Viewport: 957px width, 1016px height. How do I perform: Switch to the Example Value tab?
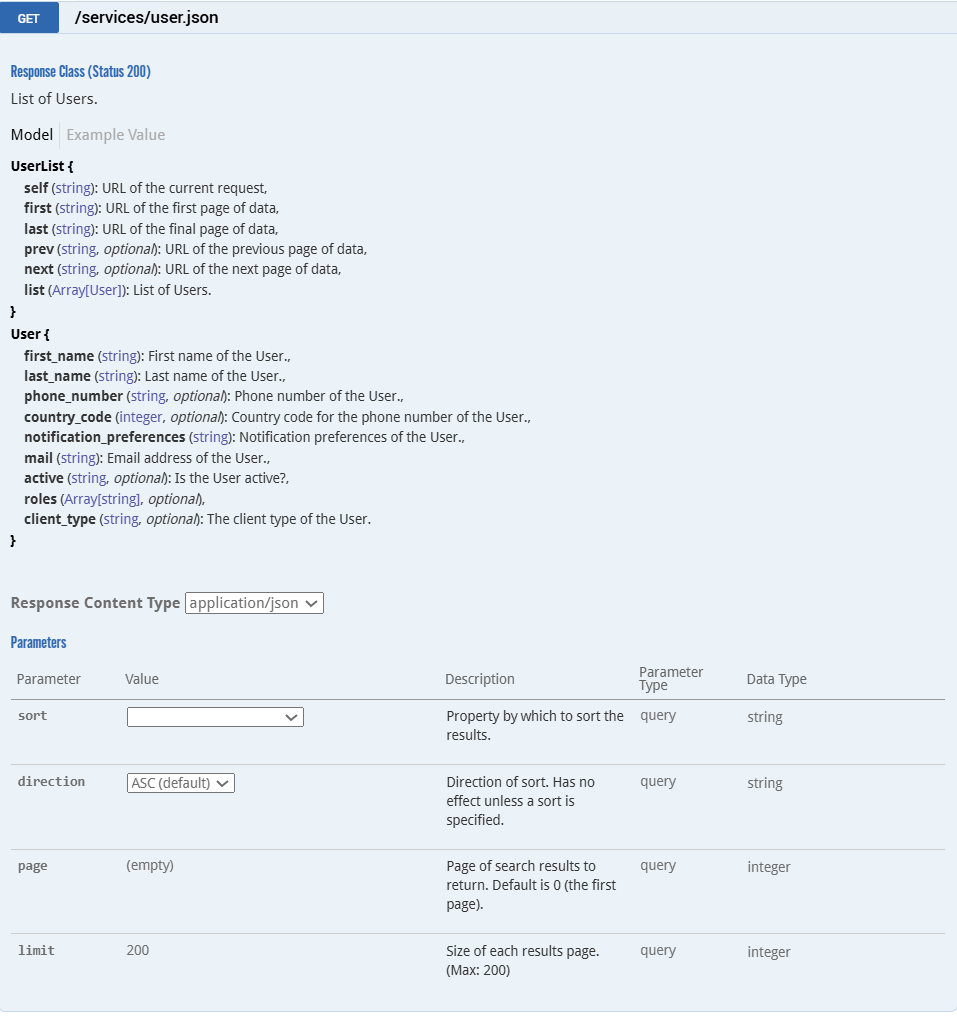tap(115, 135)
